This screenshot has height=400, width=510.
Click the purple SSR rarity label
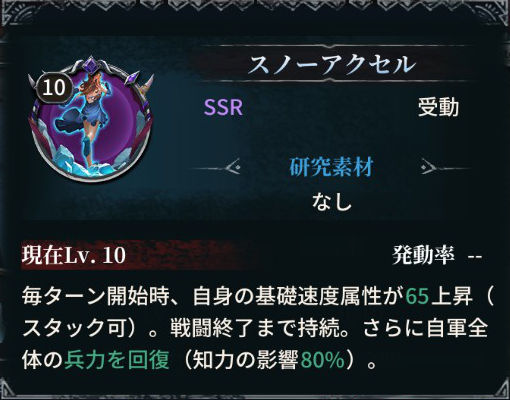[223, 108]
